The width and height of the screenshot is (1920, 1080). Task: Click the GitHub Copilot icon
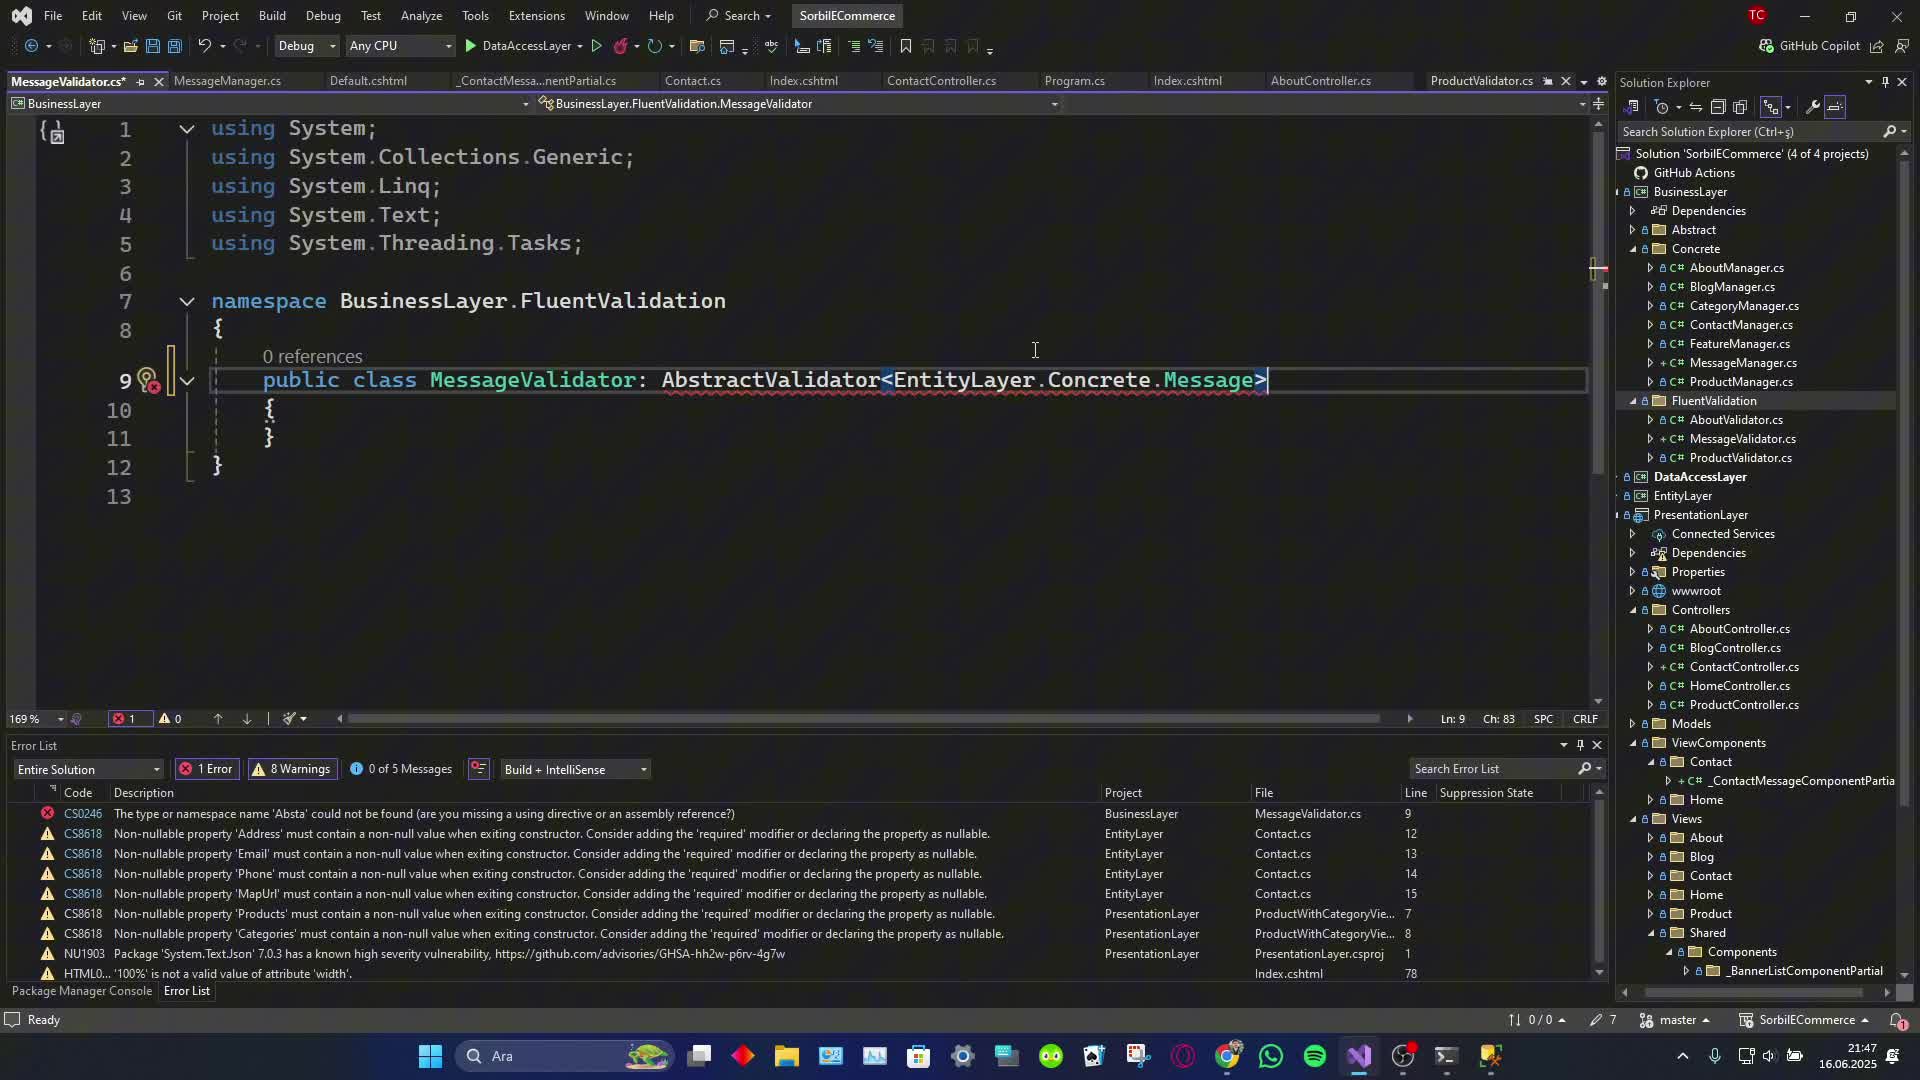click(1765, 46)
